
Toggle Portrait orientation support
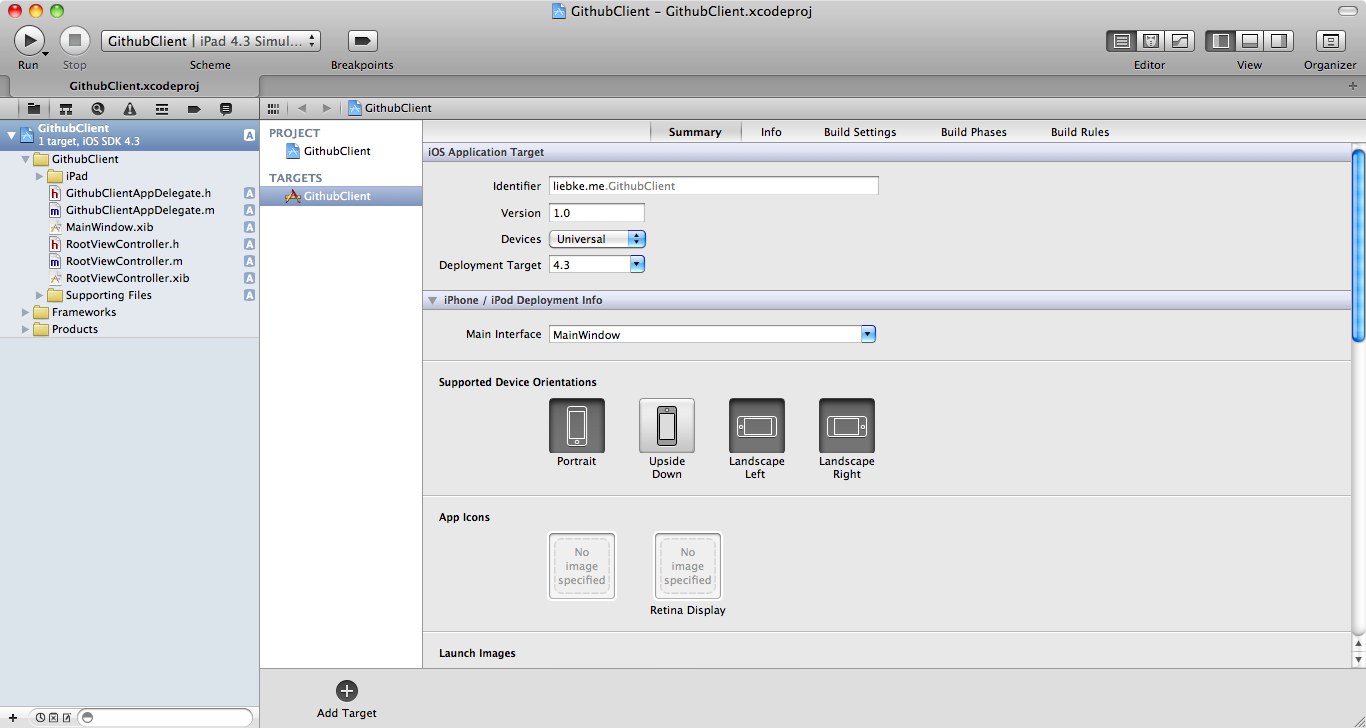pos(577,426)
